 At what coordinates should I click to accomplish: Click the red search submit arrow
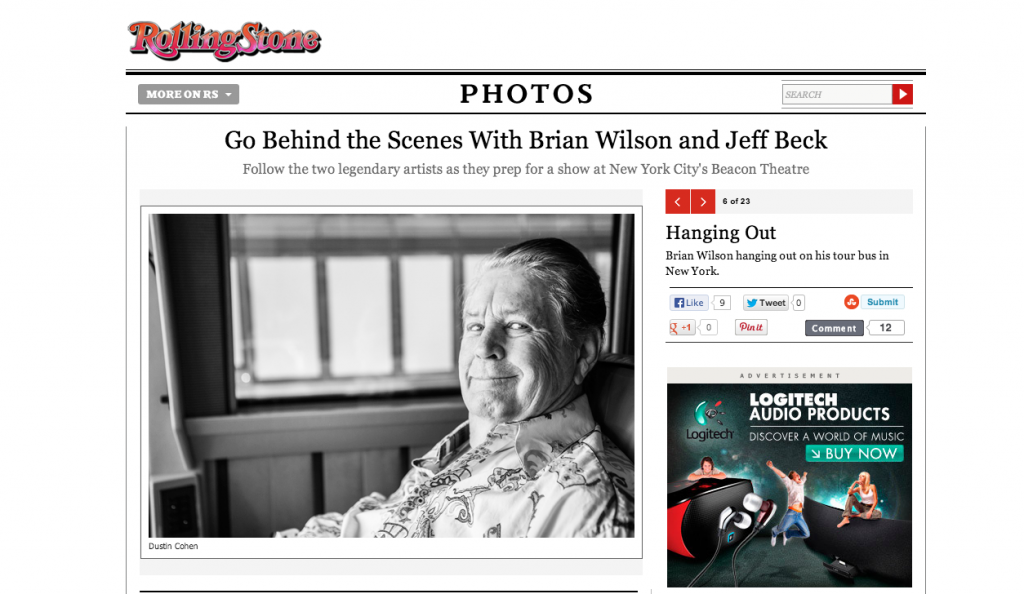click(903, 94)
